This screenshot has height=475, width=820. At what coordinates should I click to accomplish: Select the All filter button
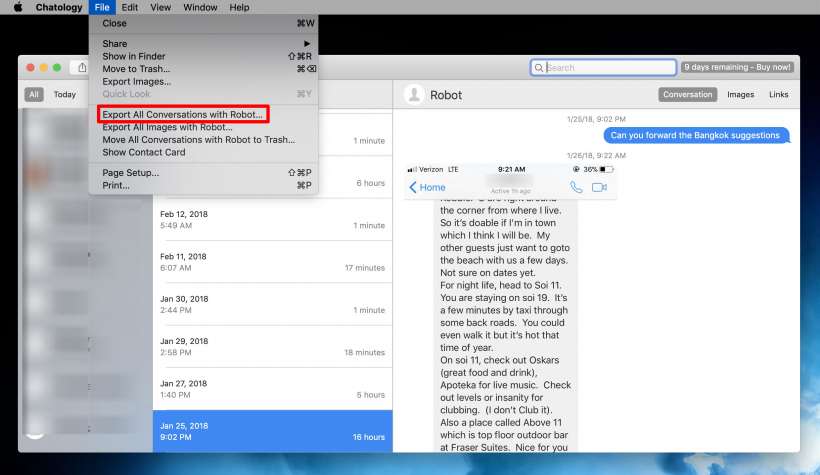pos(34,94)
